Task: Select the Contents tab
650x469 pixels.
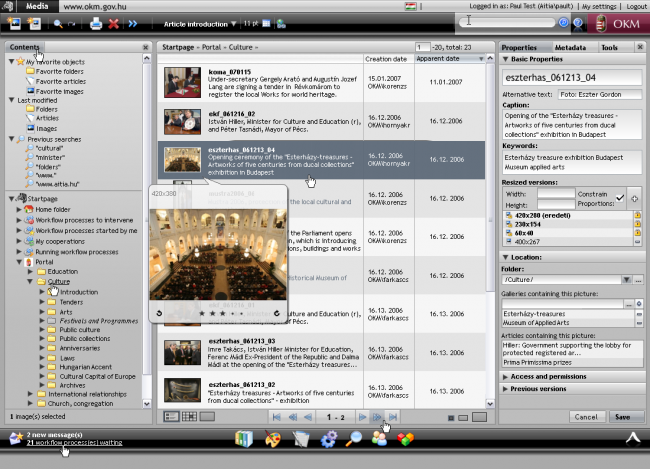Action: [24, 47]
